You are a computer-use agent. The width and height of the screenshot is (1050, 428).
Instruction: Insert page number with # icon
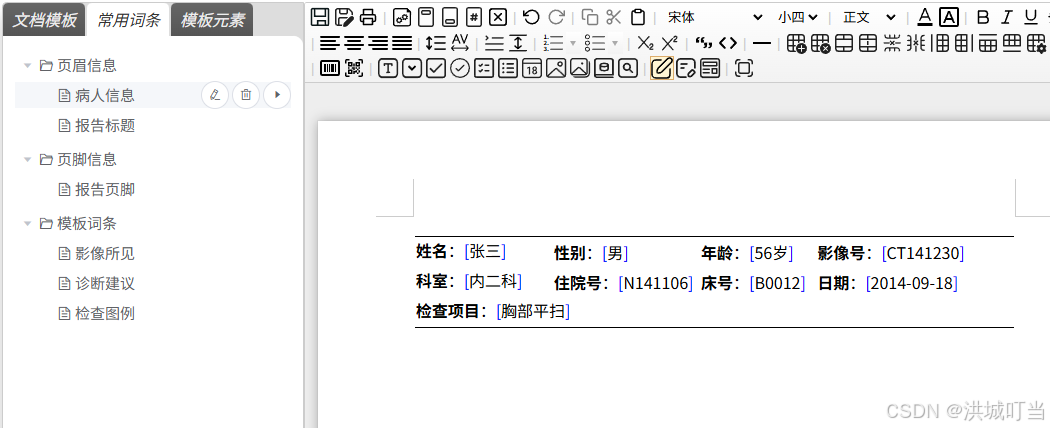tap(474, 17)
